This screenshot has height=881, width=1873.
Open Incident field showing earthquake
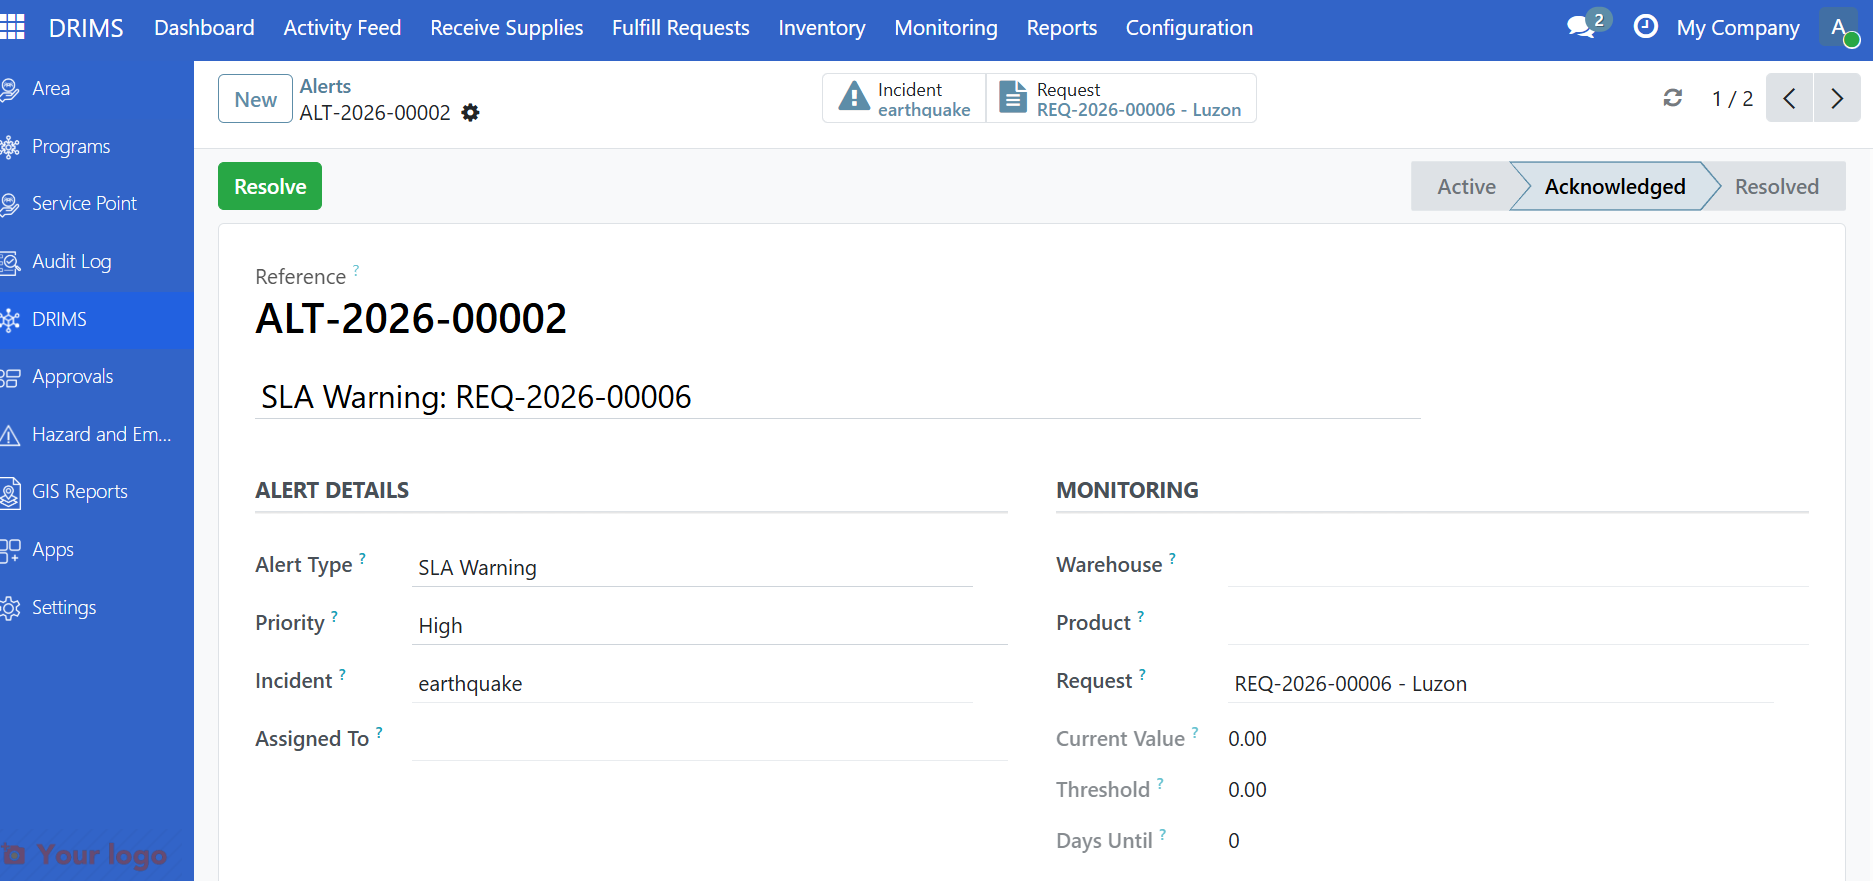click(692, 684)
